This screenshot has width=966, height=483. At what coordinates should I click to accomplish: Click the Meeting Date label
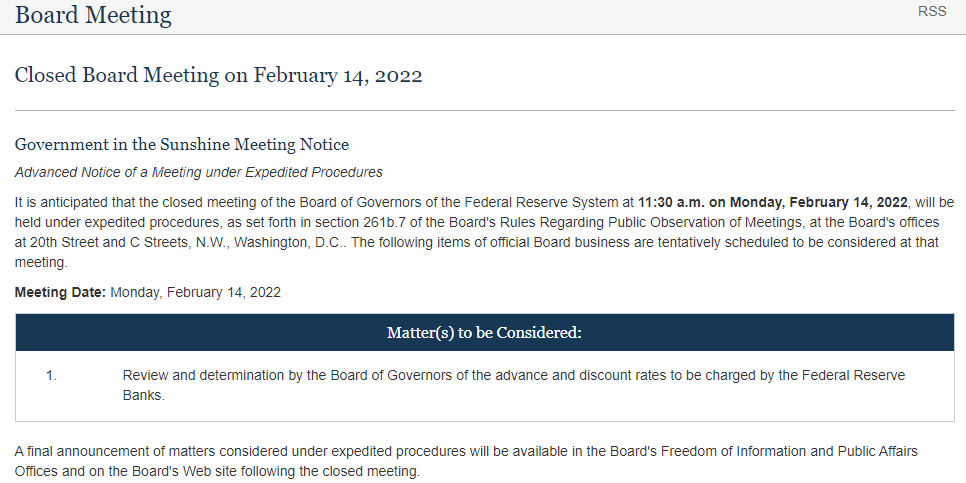pyautogui.click(x=60, y=293)
